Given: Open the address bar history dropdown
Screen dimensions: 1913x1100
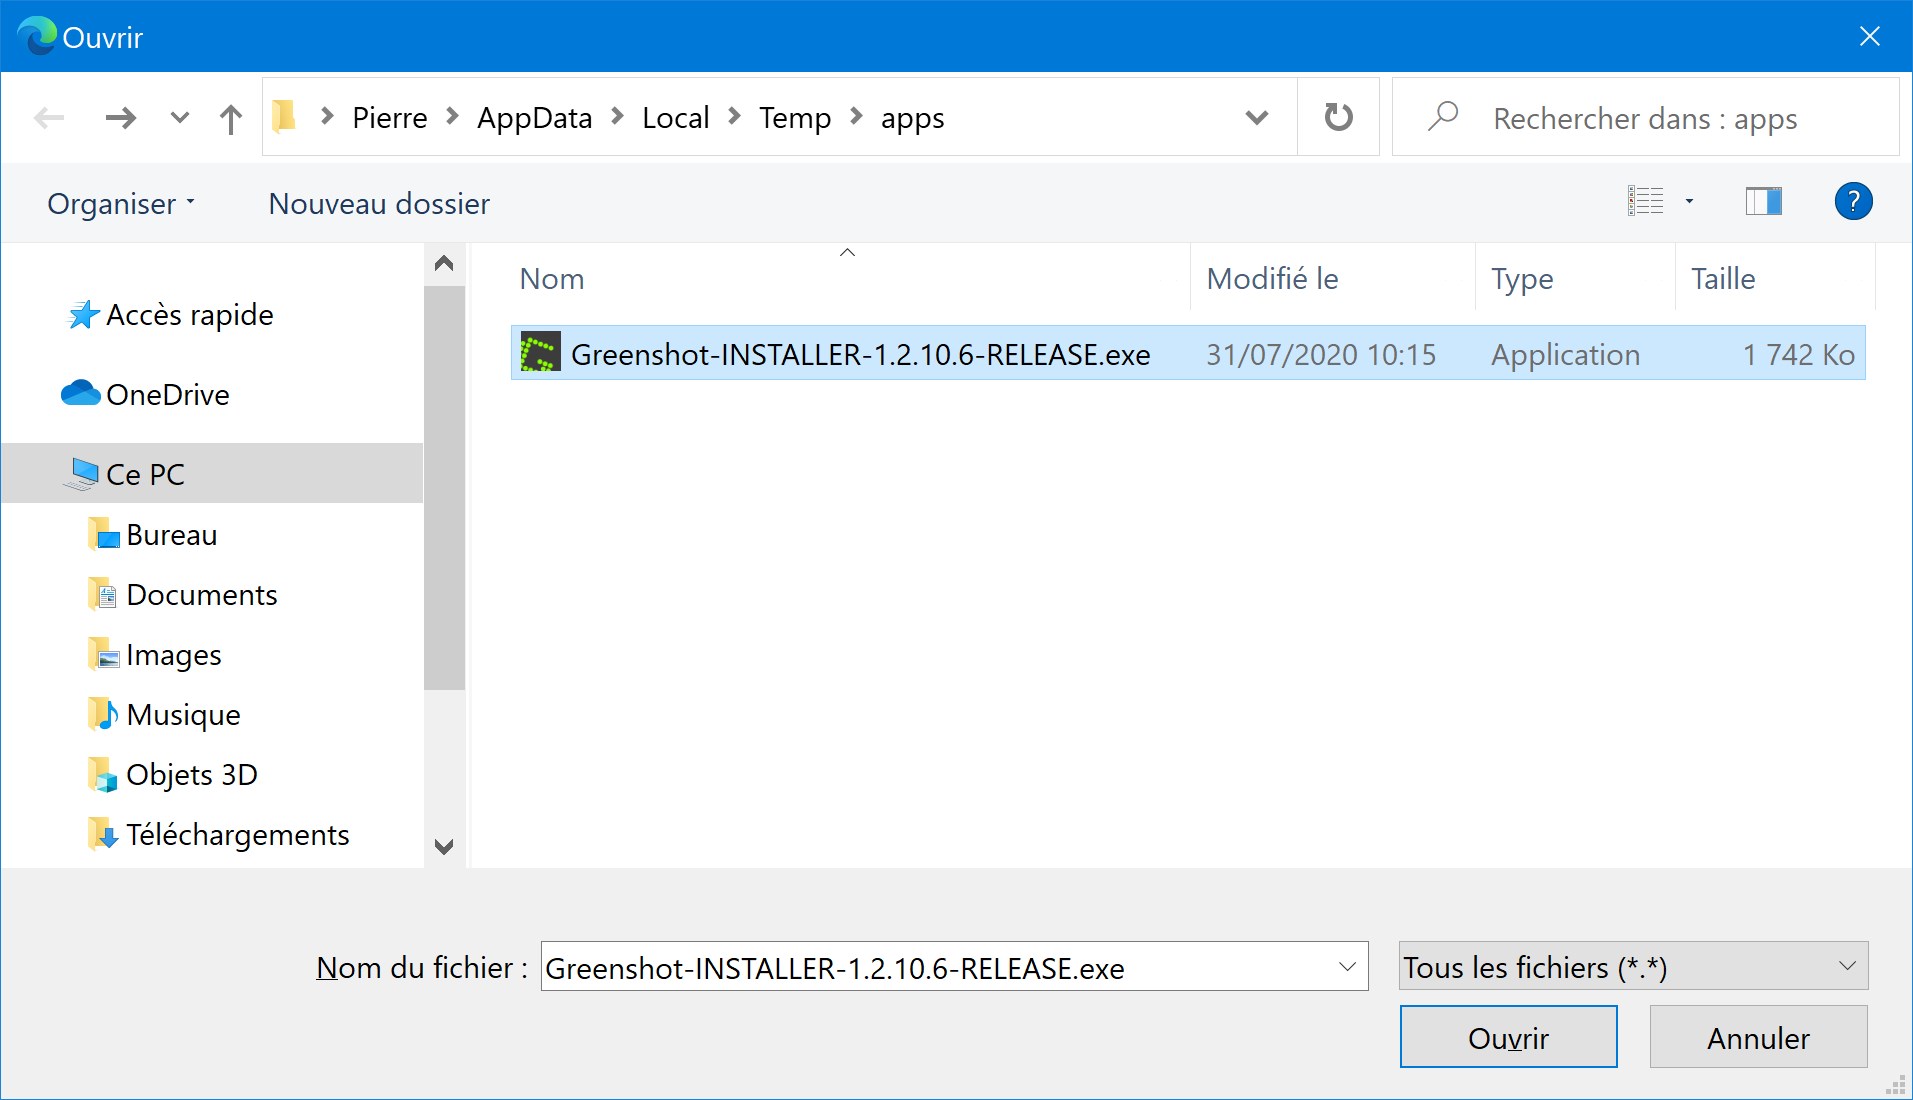Looking at the screenshot, I should point(1257,118).
